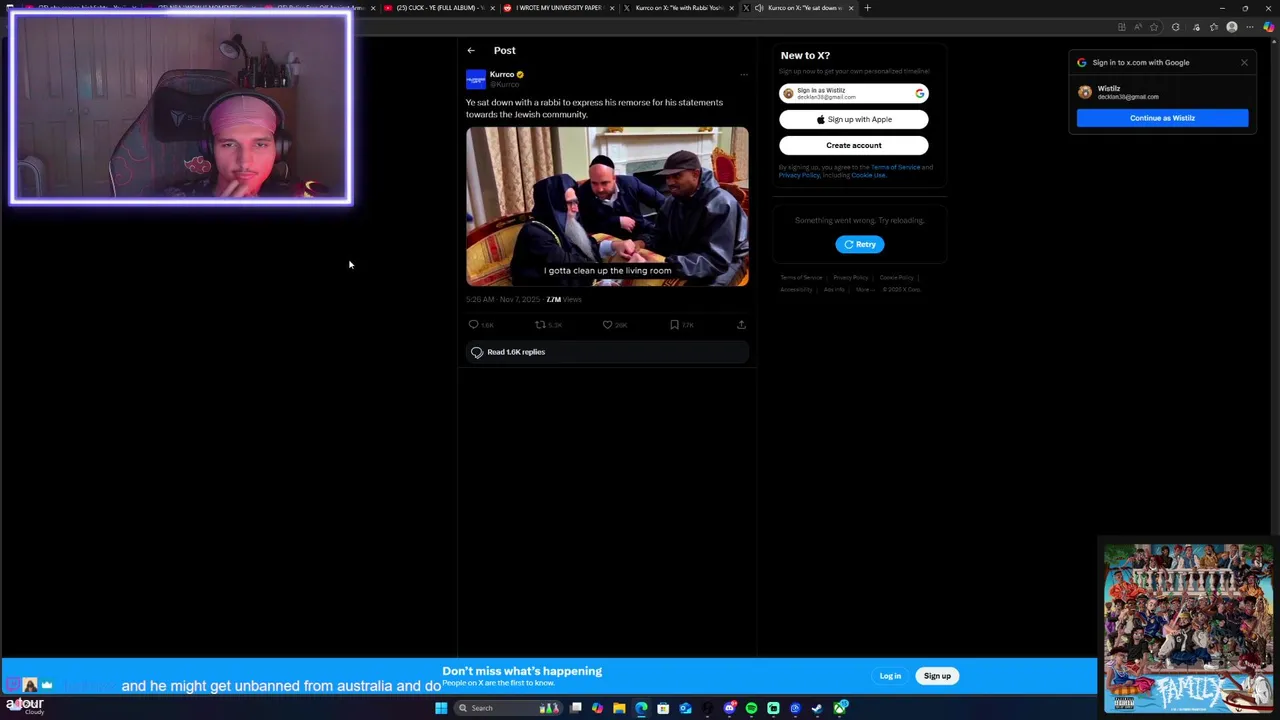1280x720 pixels.
Task: Open Outlook from the taskbar
Action: coord(685,708)
